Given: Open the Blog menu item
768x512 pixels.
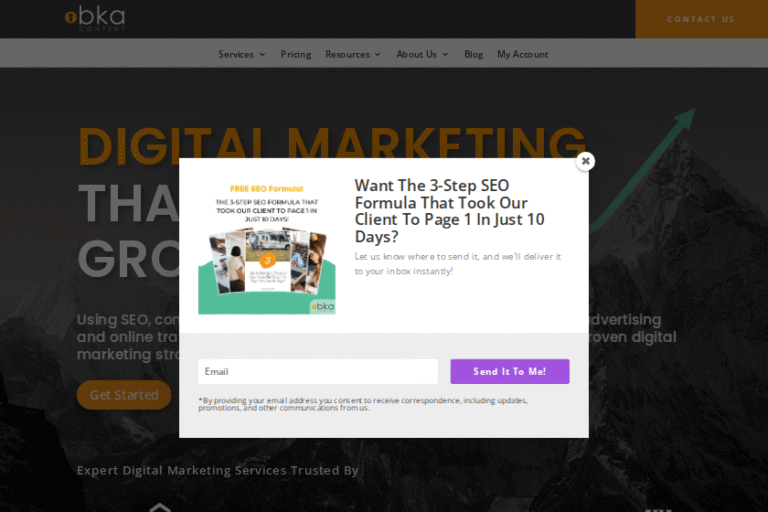Looking at the screenshot, I should pyautogui.click(x=474, y=54).
